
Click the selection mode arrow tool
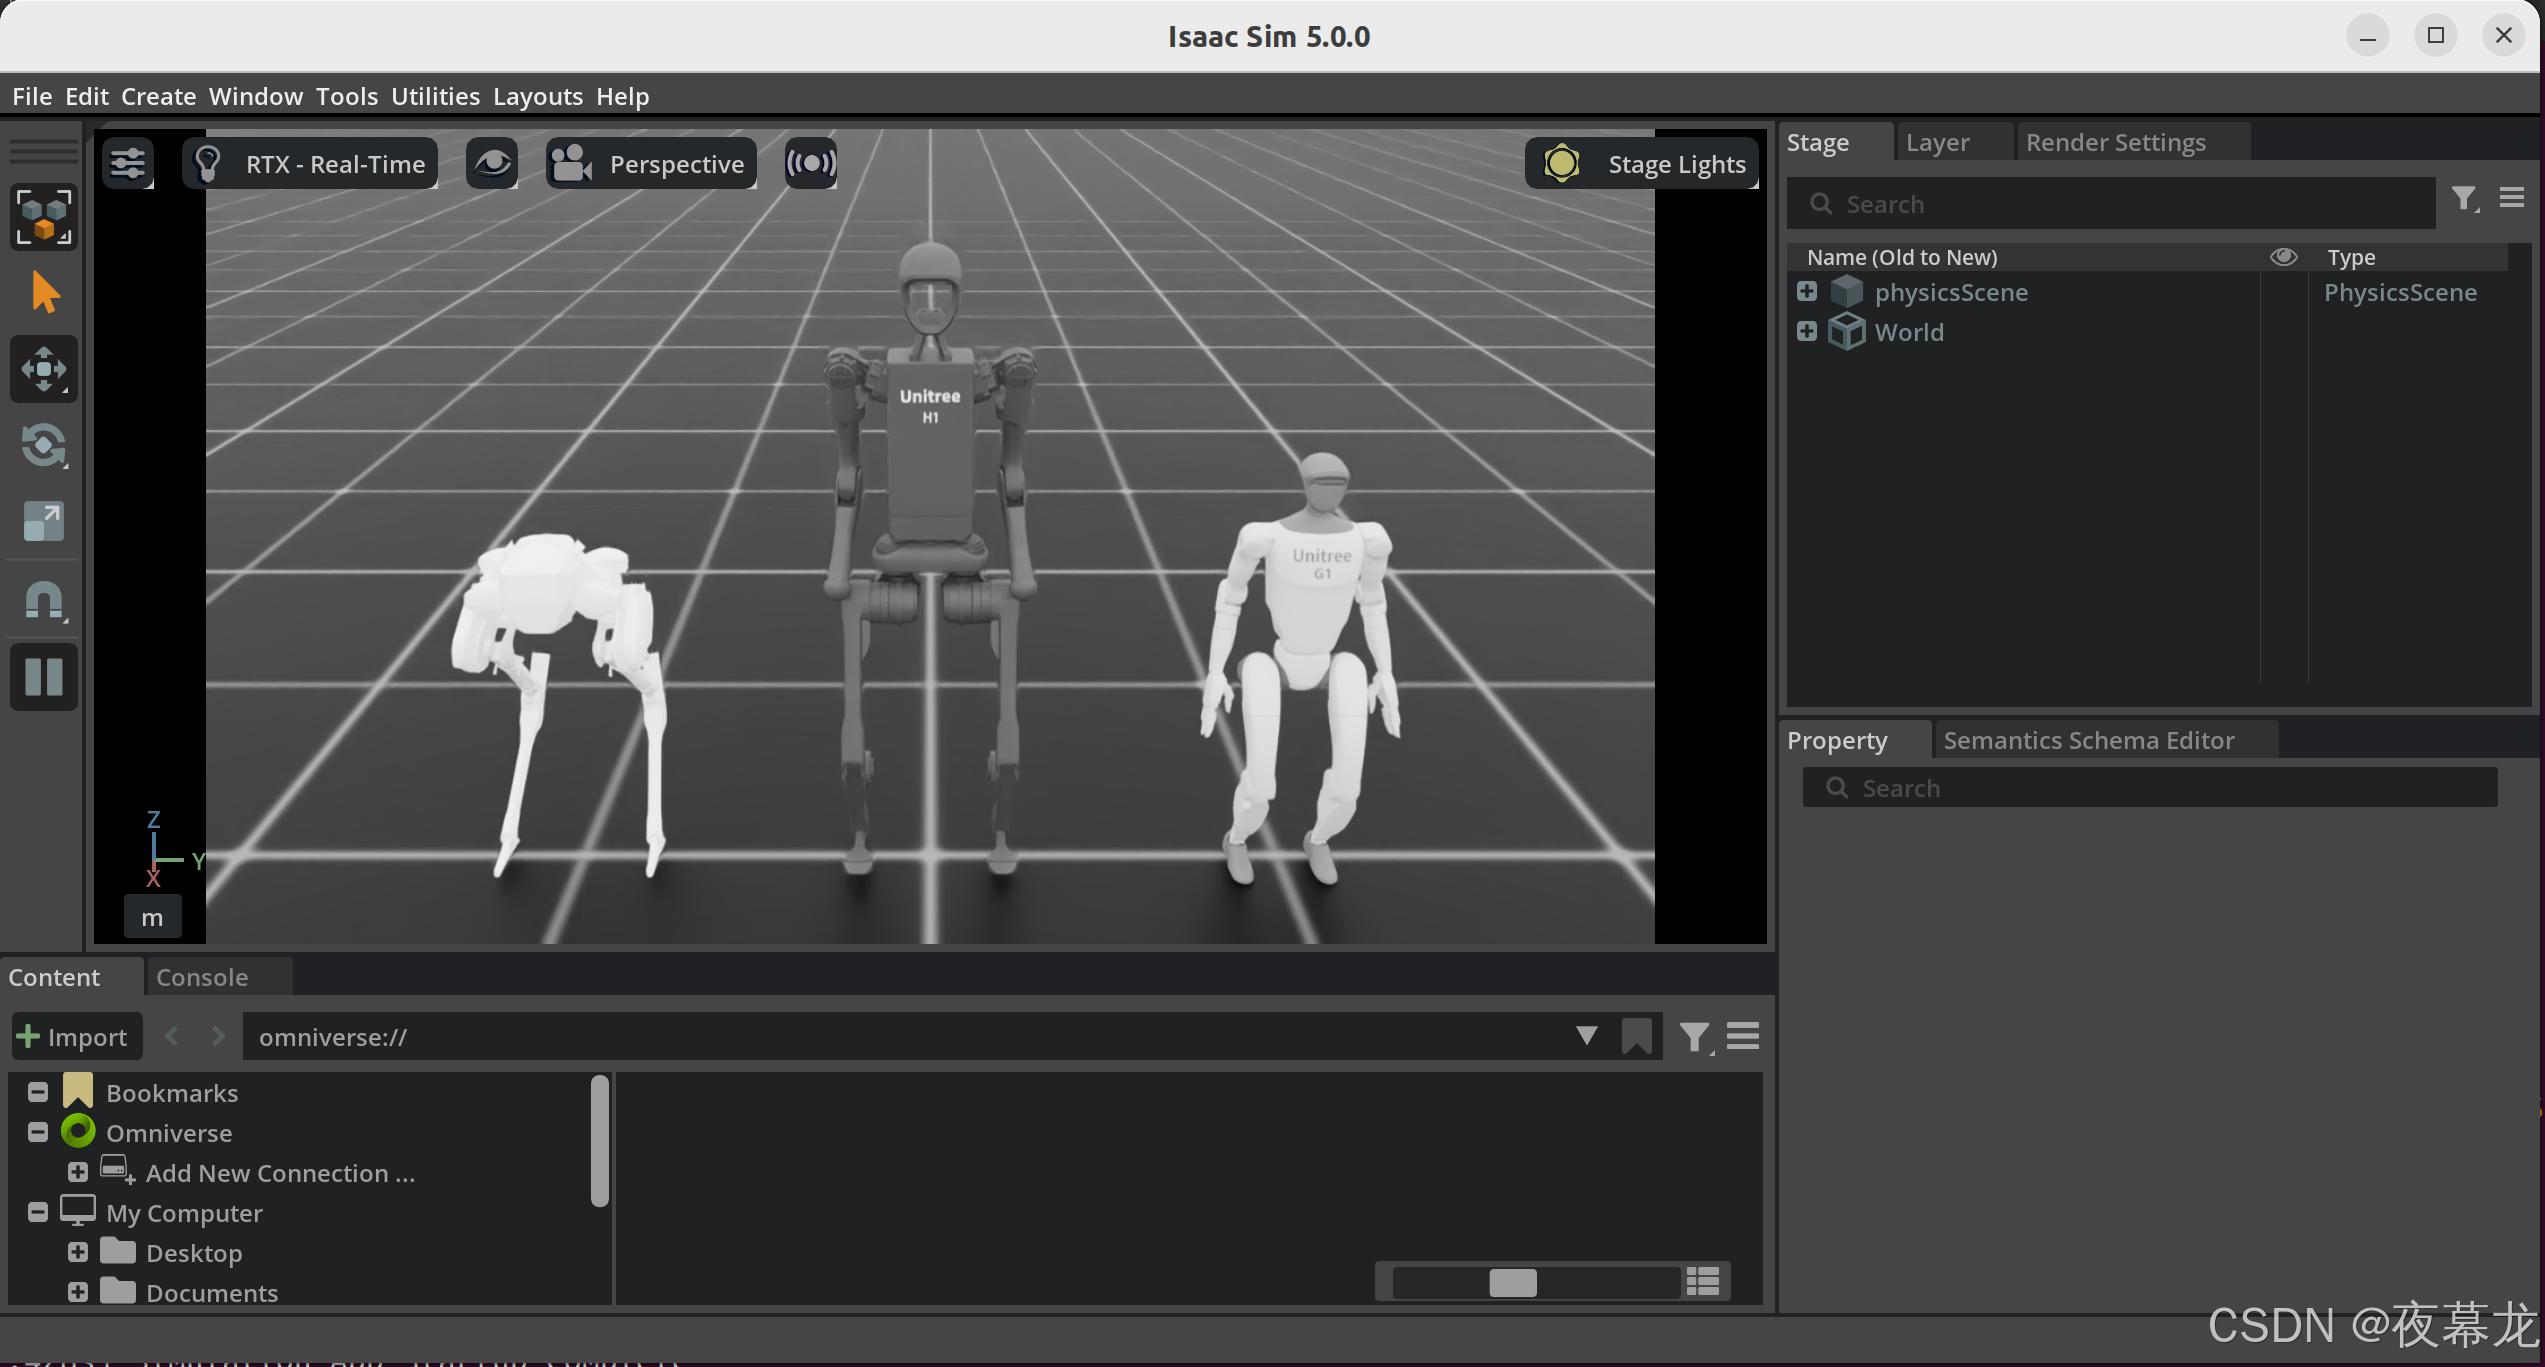click(x=43, y=293)
